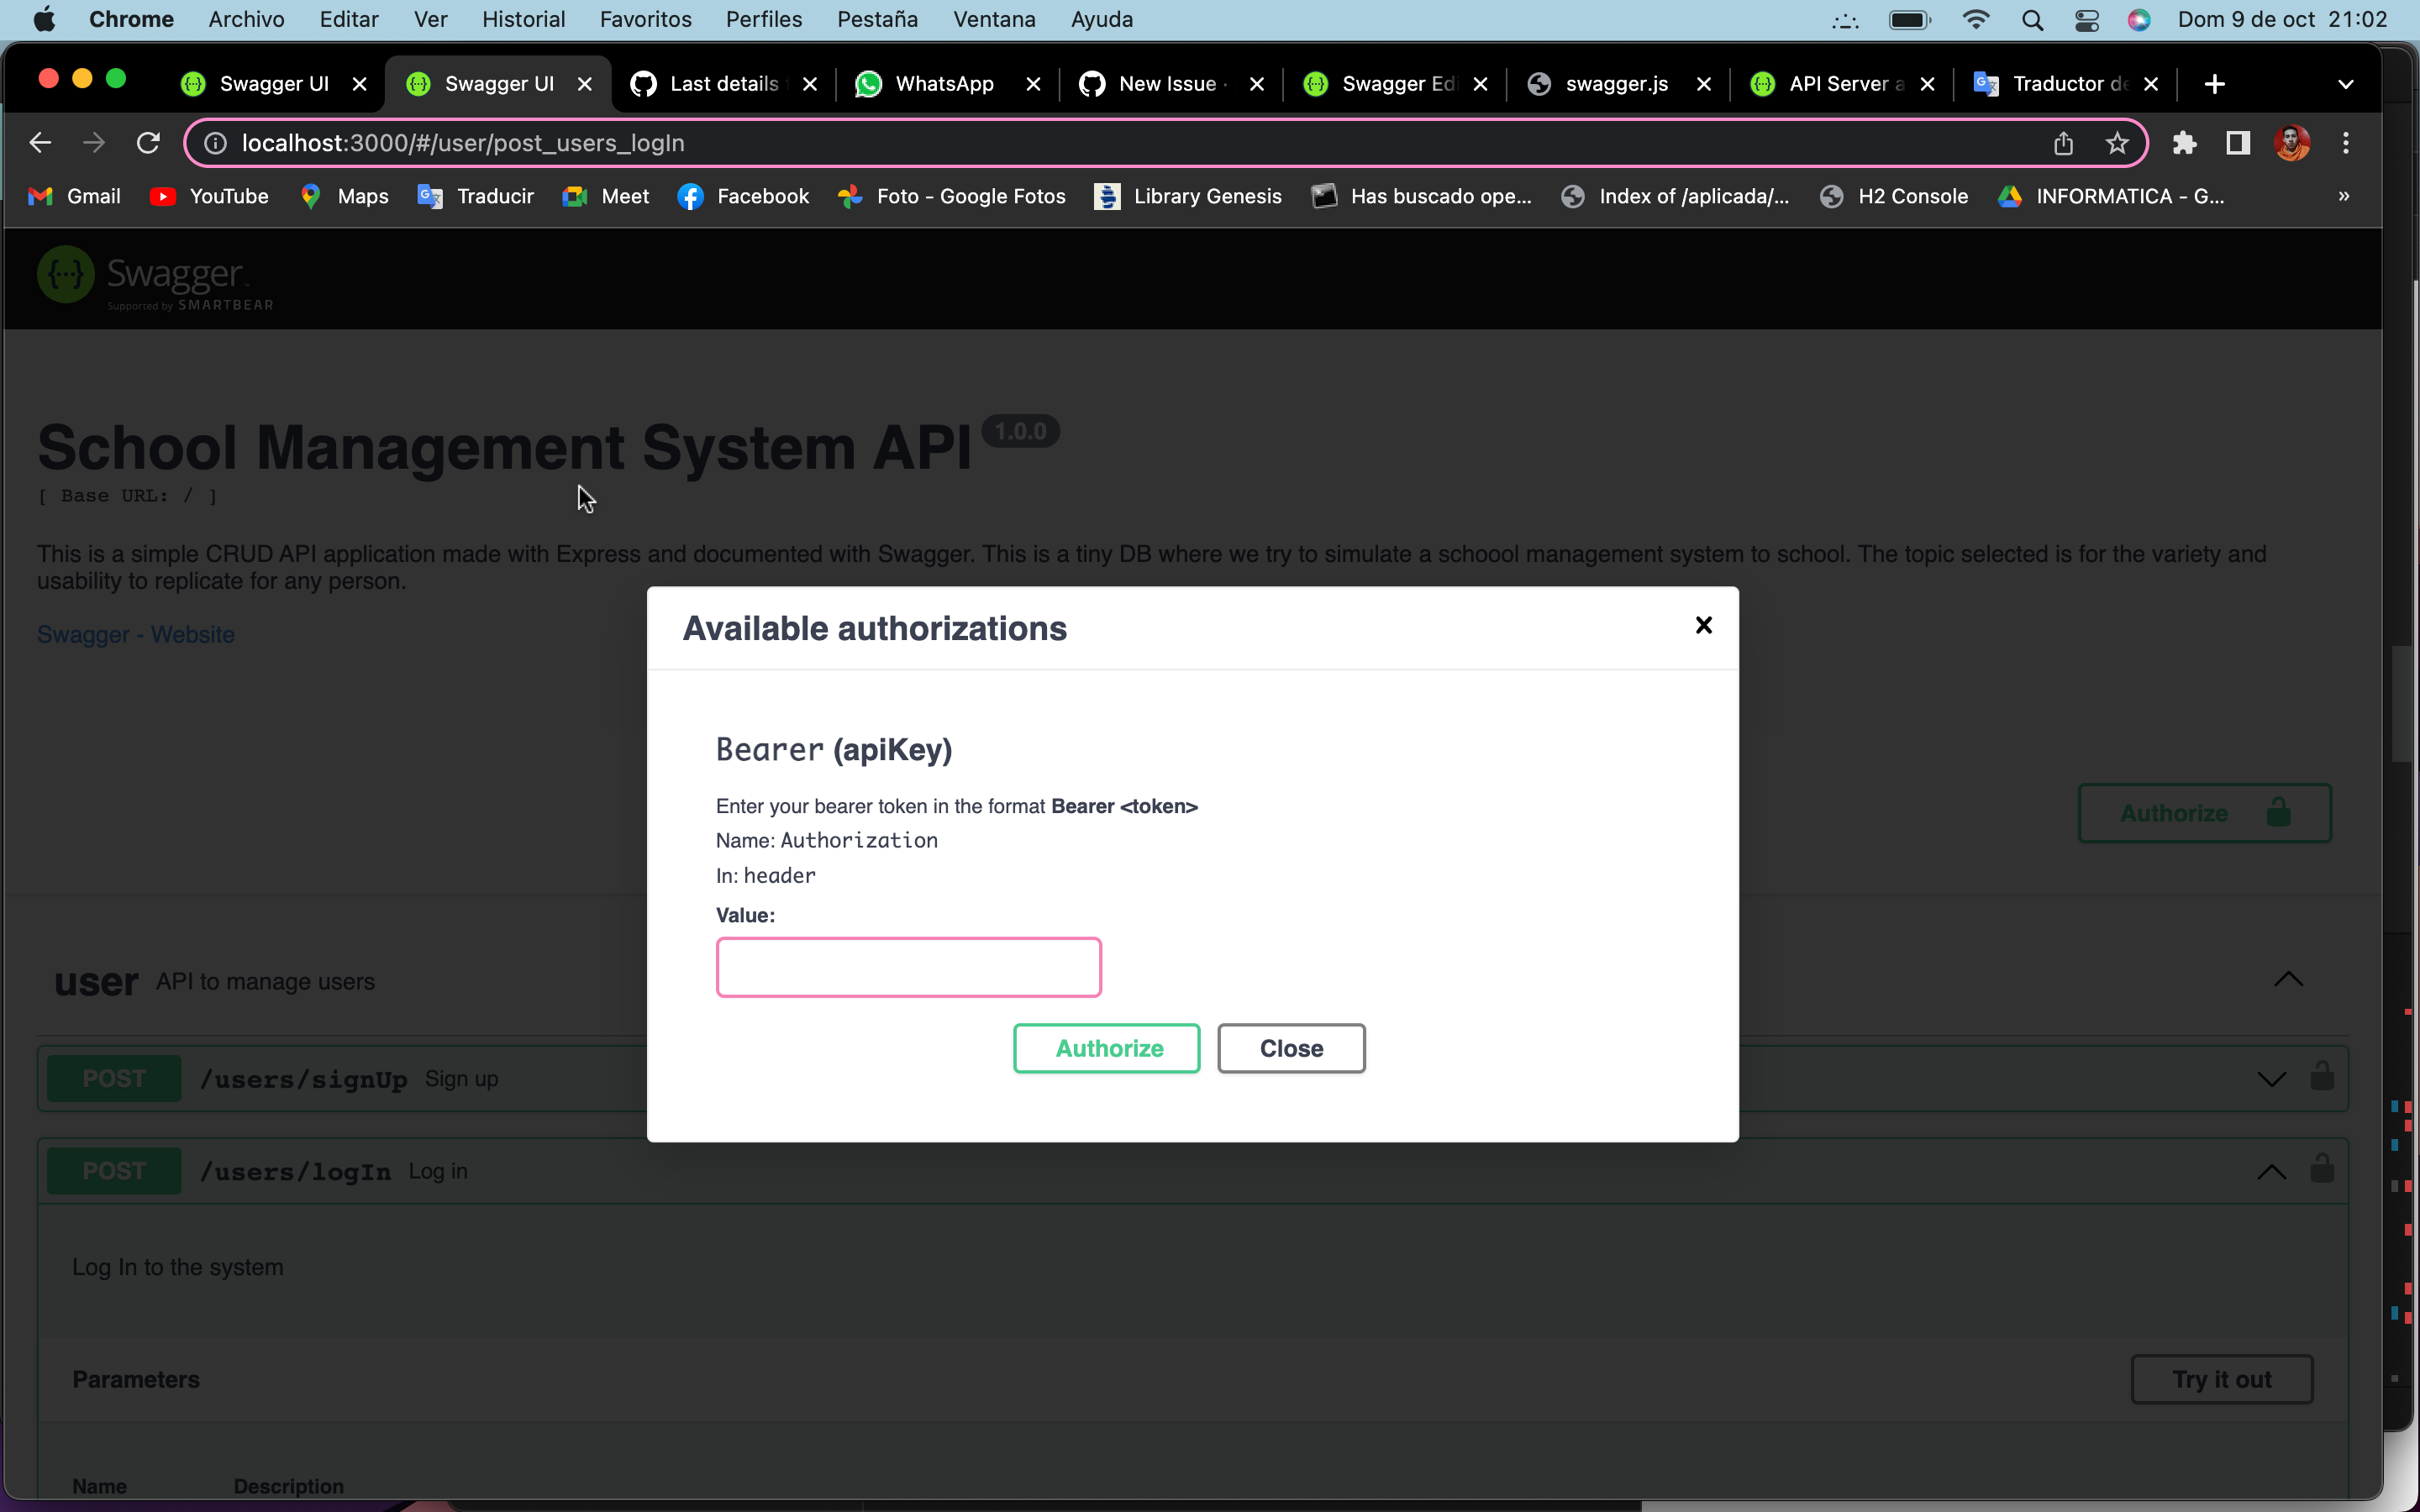Go back using the browser back arrow
The image size is (2420, 1512).
pyautogui.click(x=40, y=143)
